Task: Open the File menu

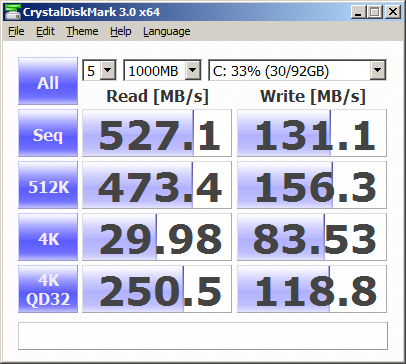Action: click(16, 31)
